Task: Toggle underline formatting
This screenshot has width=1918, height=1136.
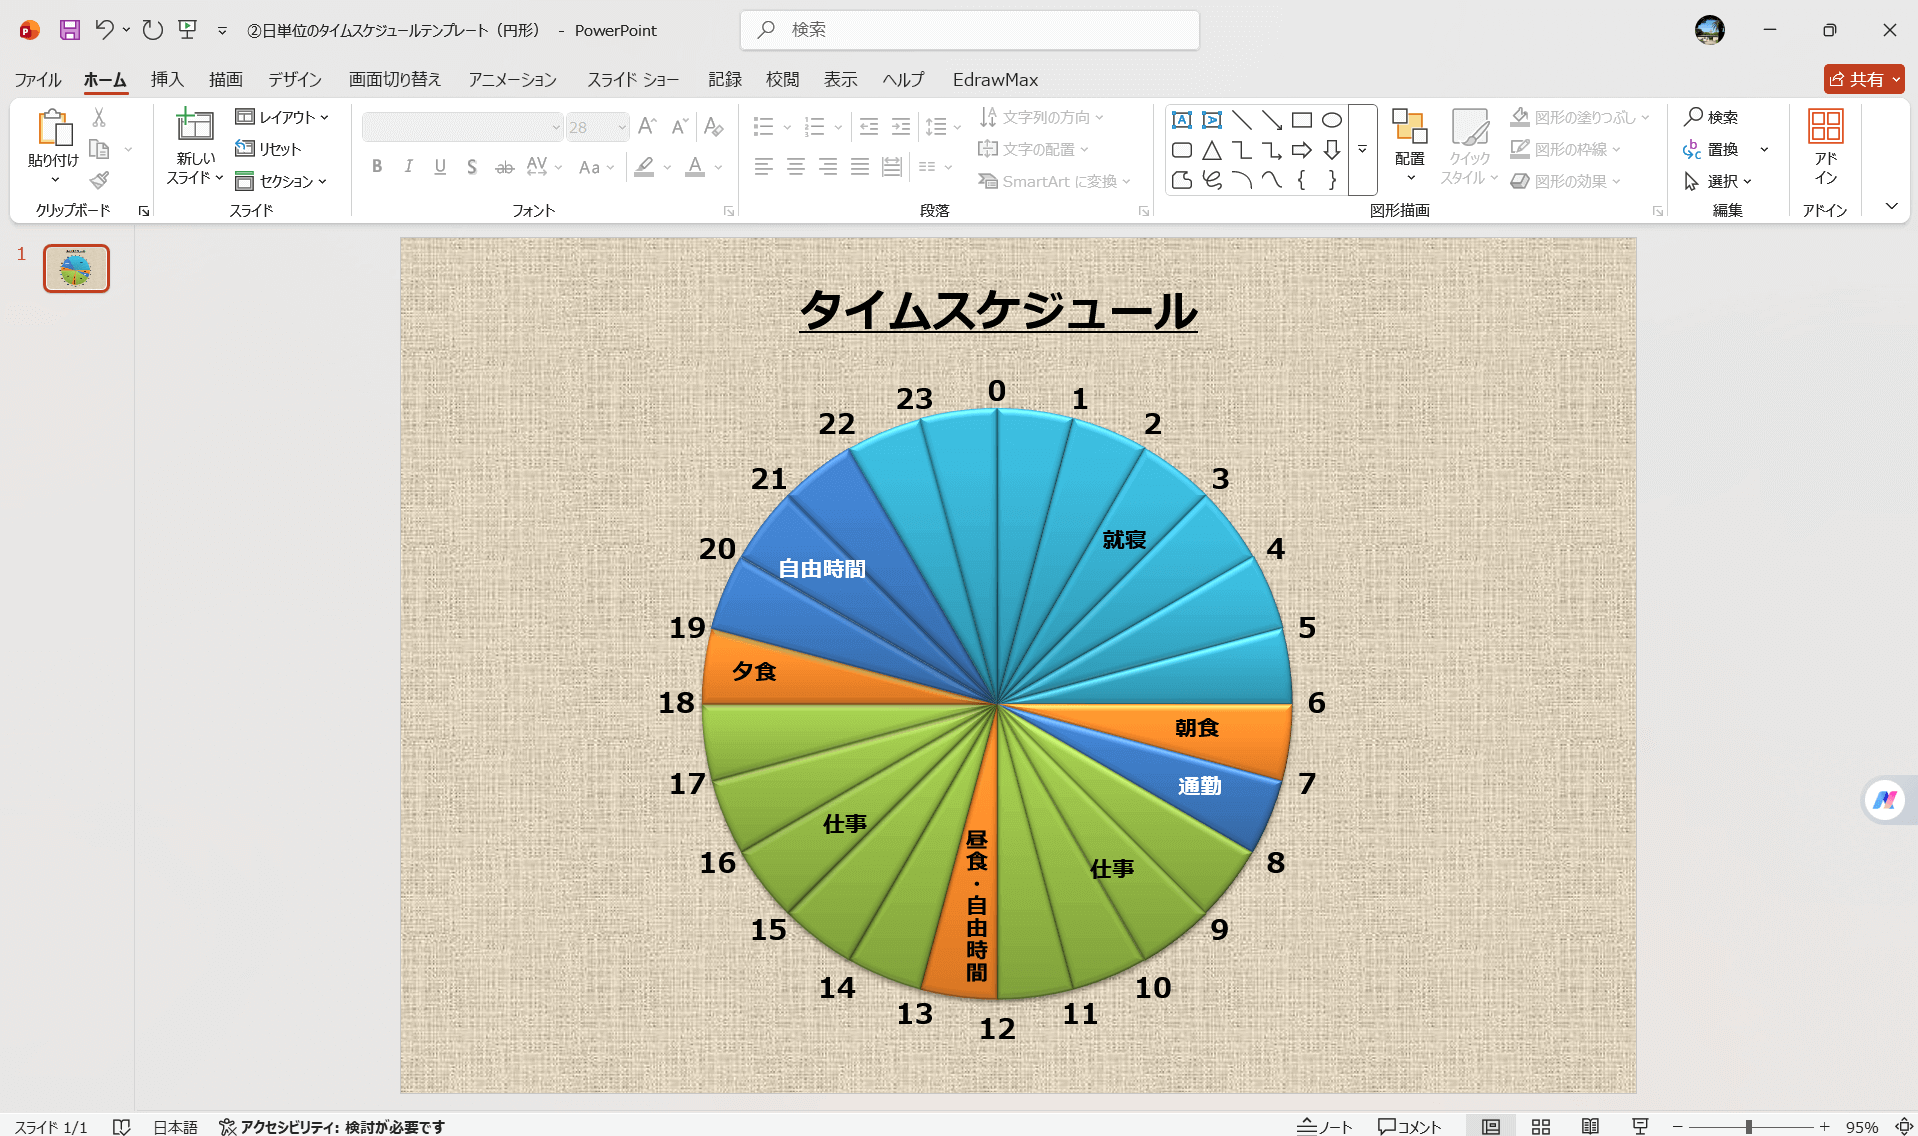Action: 440,167
